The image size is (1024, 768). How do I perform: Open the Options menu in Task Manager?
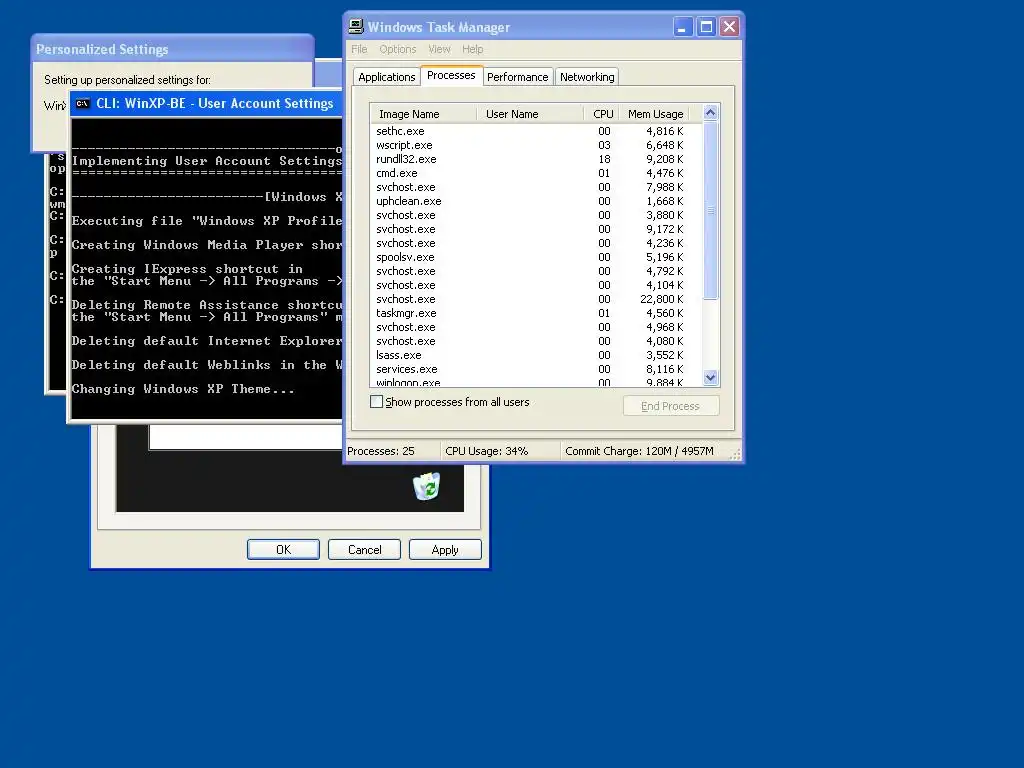tap(398, 49)
